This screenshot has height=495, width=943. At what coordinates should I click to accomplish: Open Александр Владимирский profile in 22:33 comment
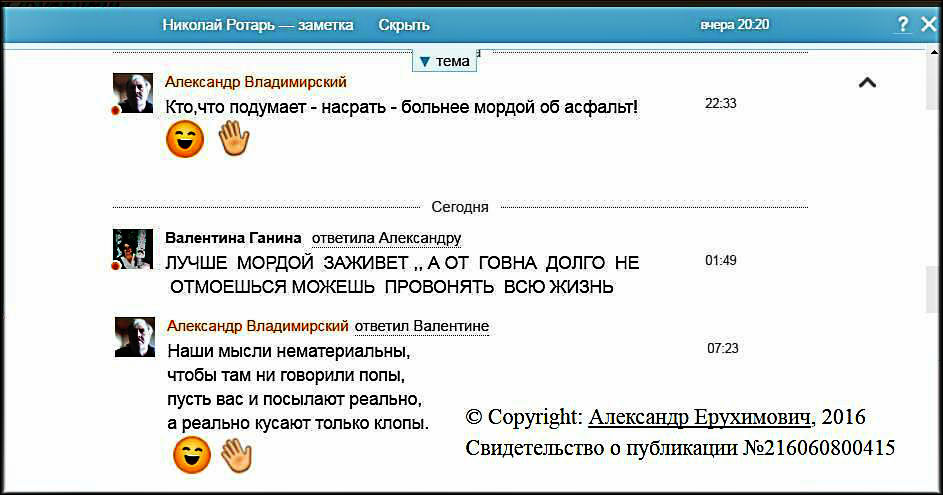coord(256,82)
